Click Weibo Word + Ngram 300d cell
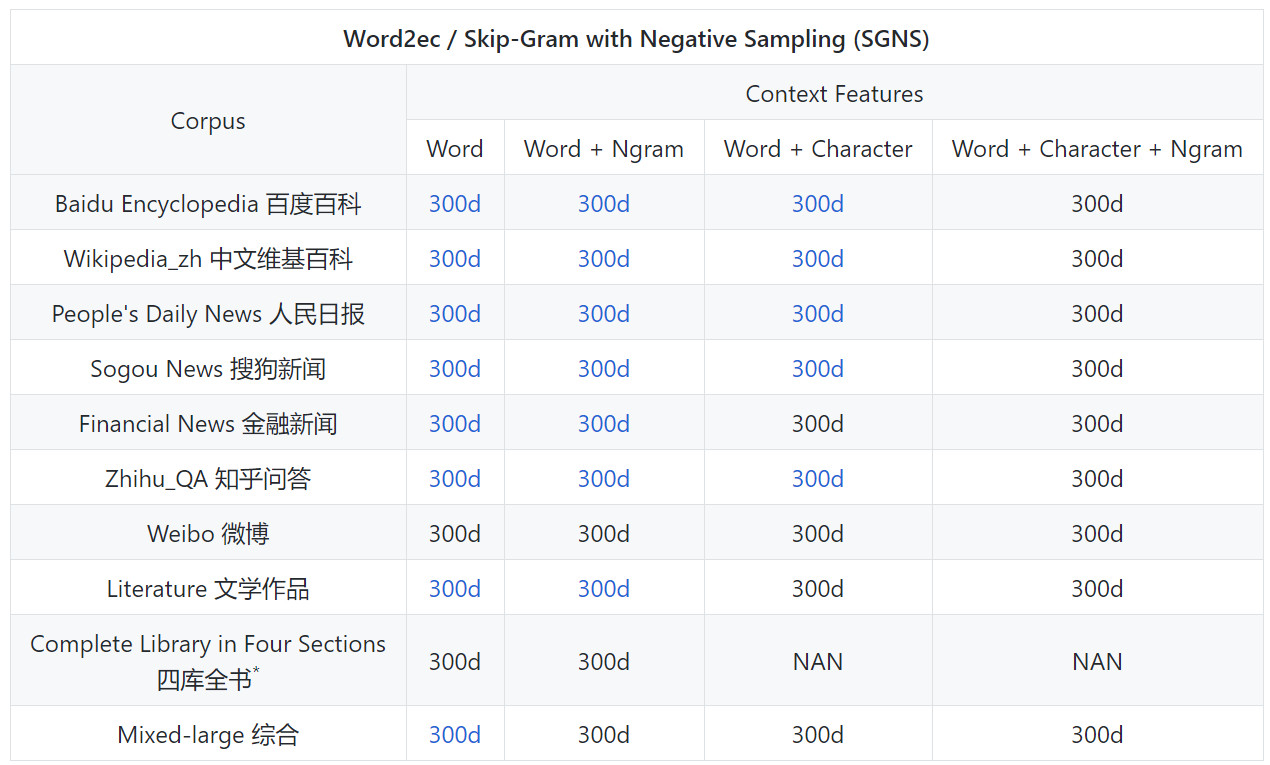This screenshot has width=1270, height=765. click(604, 534)
